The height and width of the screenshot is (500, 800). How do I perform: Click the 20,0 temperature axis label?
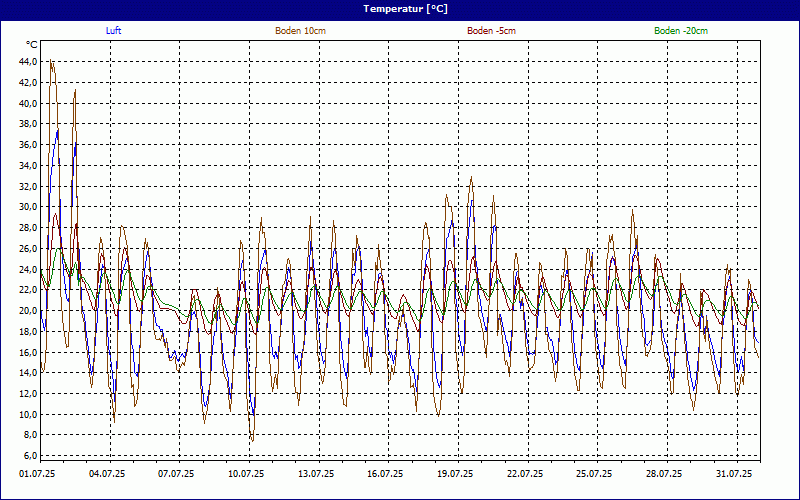(x=27, y=311)
